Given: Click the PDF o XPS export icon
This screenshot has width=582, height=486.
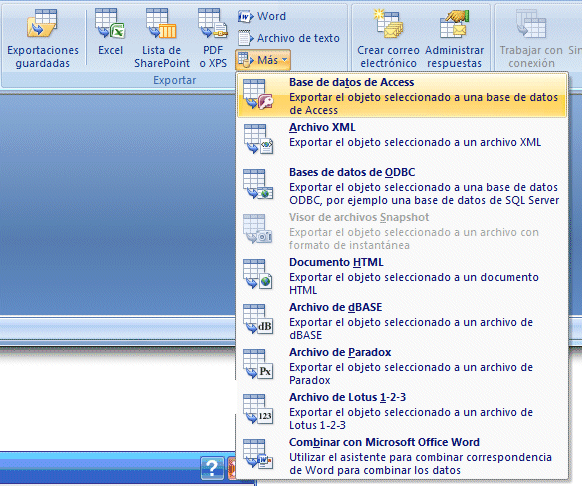Looking at the screenshot, I should 213,23.
